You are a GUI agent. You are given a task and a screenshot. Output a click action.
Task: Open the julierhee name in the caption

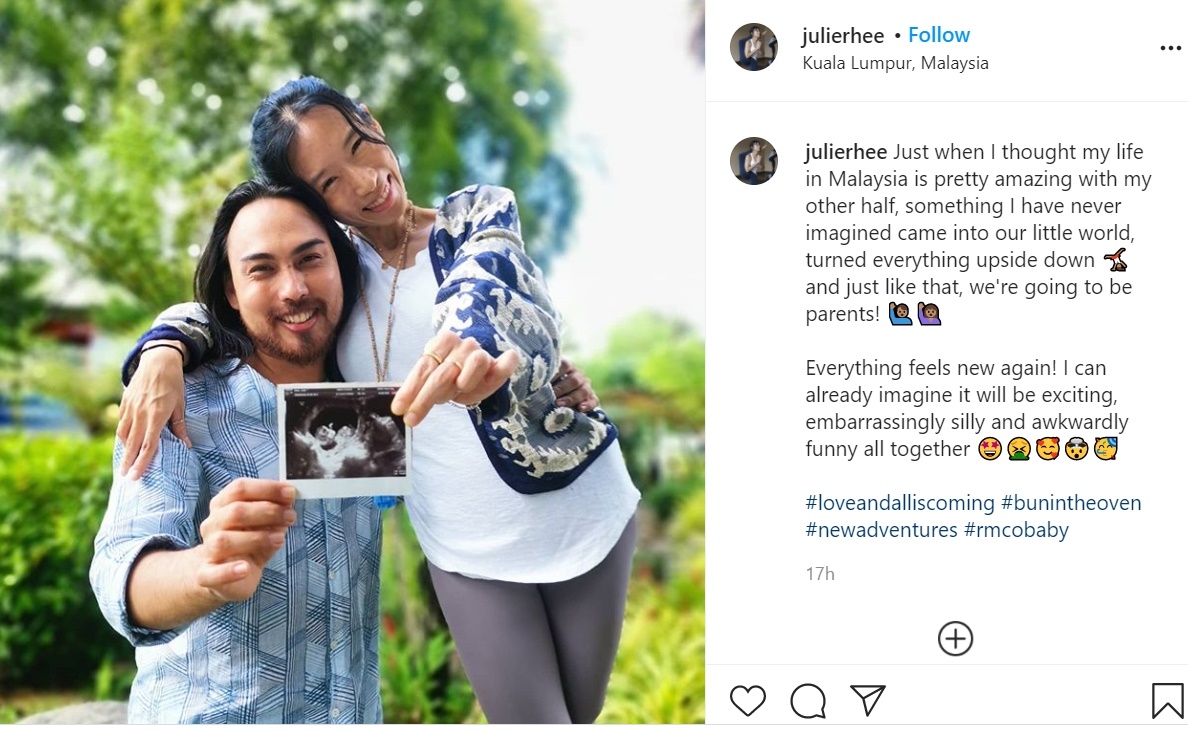click(846, 151)
